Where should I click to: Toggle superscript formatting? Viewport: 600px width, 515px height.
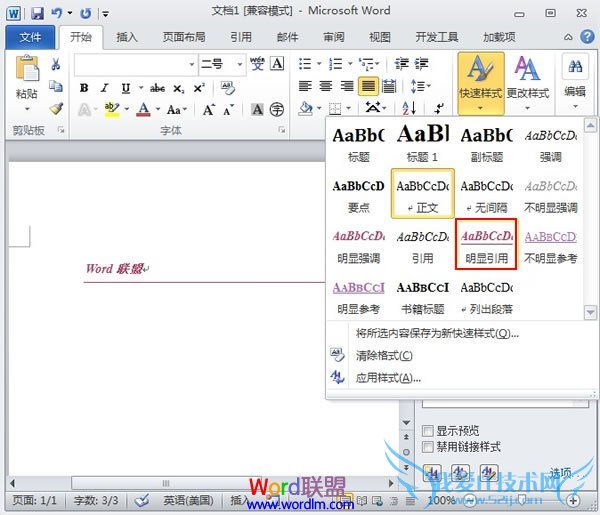coord(199,88)
